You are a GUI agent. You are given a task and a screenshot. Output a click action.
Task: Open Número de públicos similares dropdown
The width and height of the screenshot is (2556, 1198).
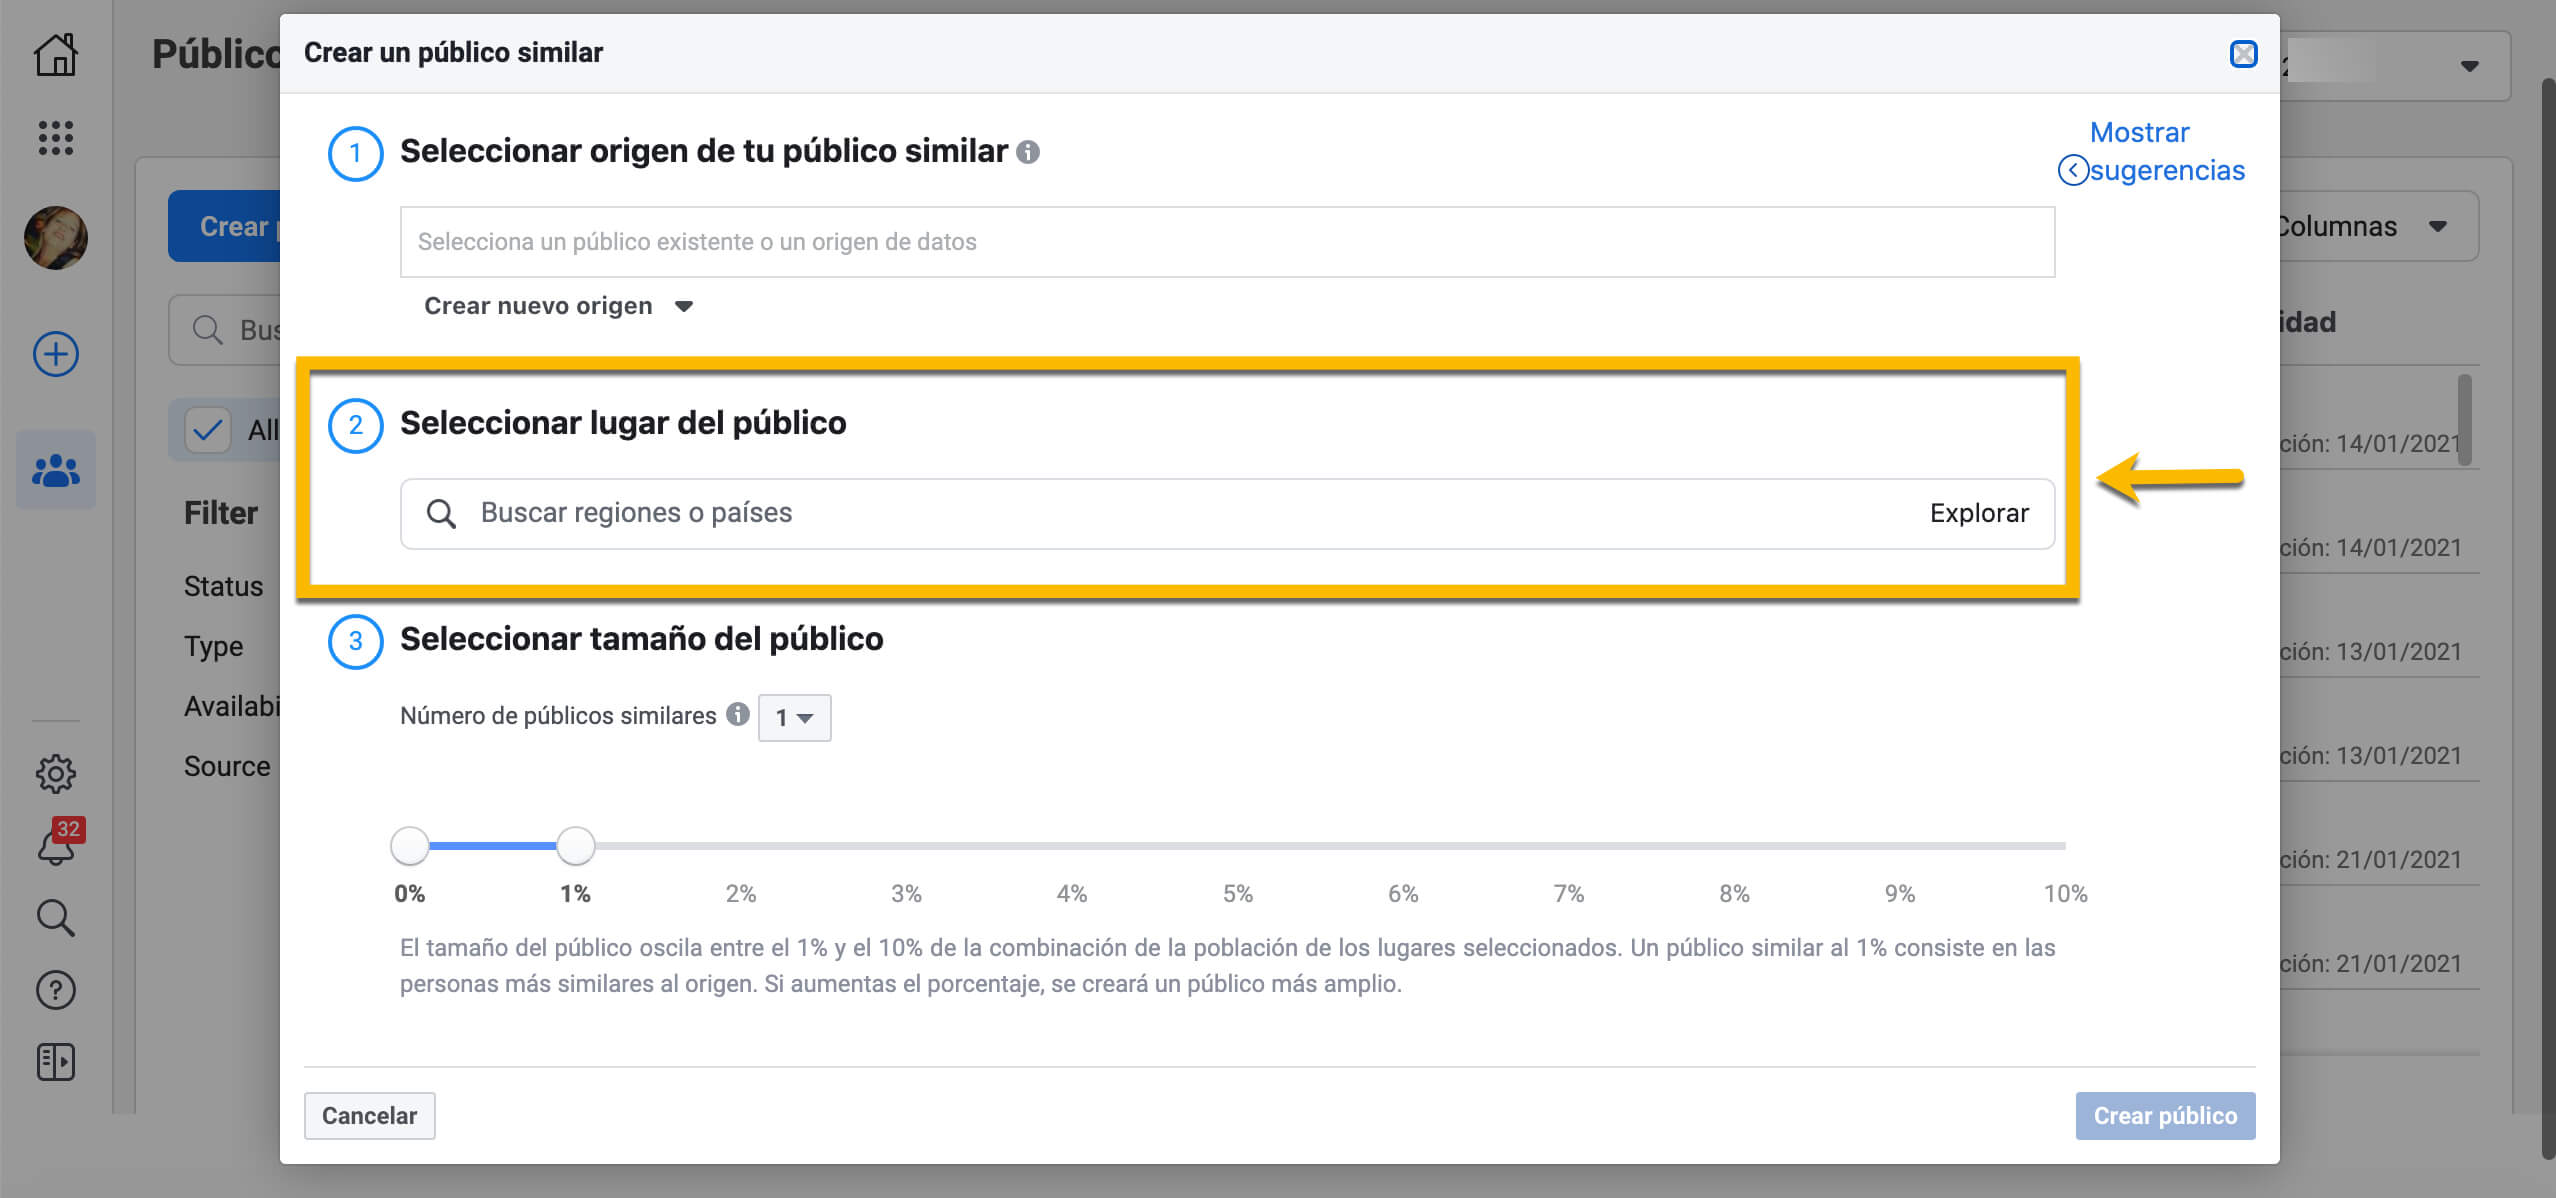pyautogui.click(x=794, y=718)
